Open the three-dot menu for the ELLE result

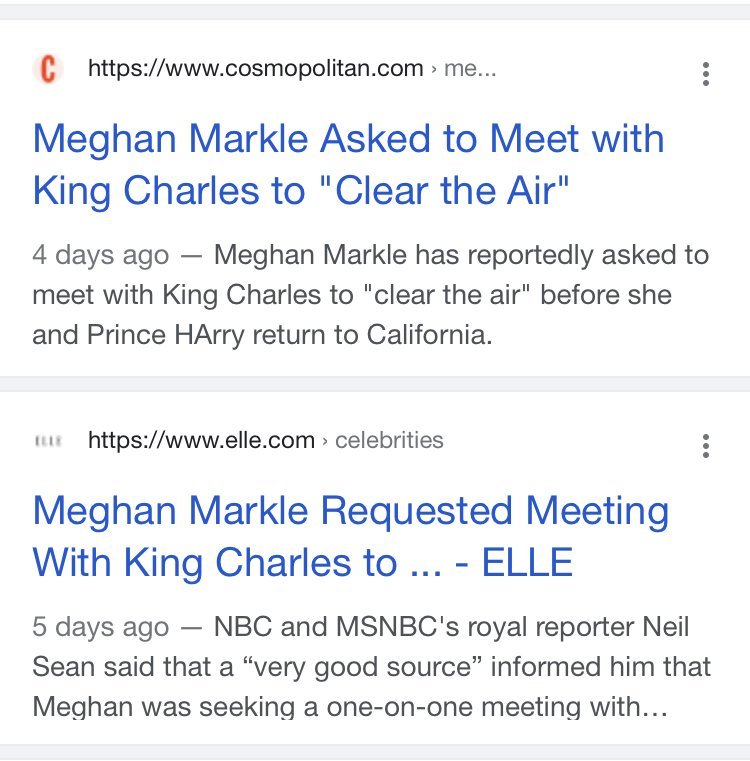[x=706, y=445]
